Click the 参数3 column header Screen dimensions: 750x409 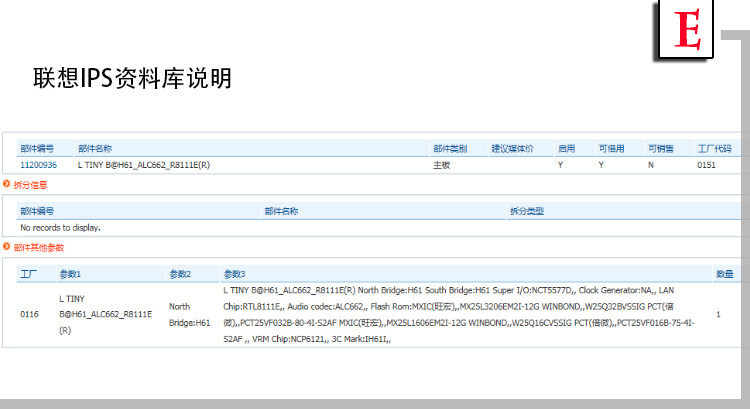click(x=234, y=274)
